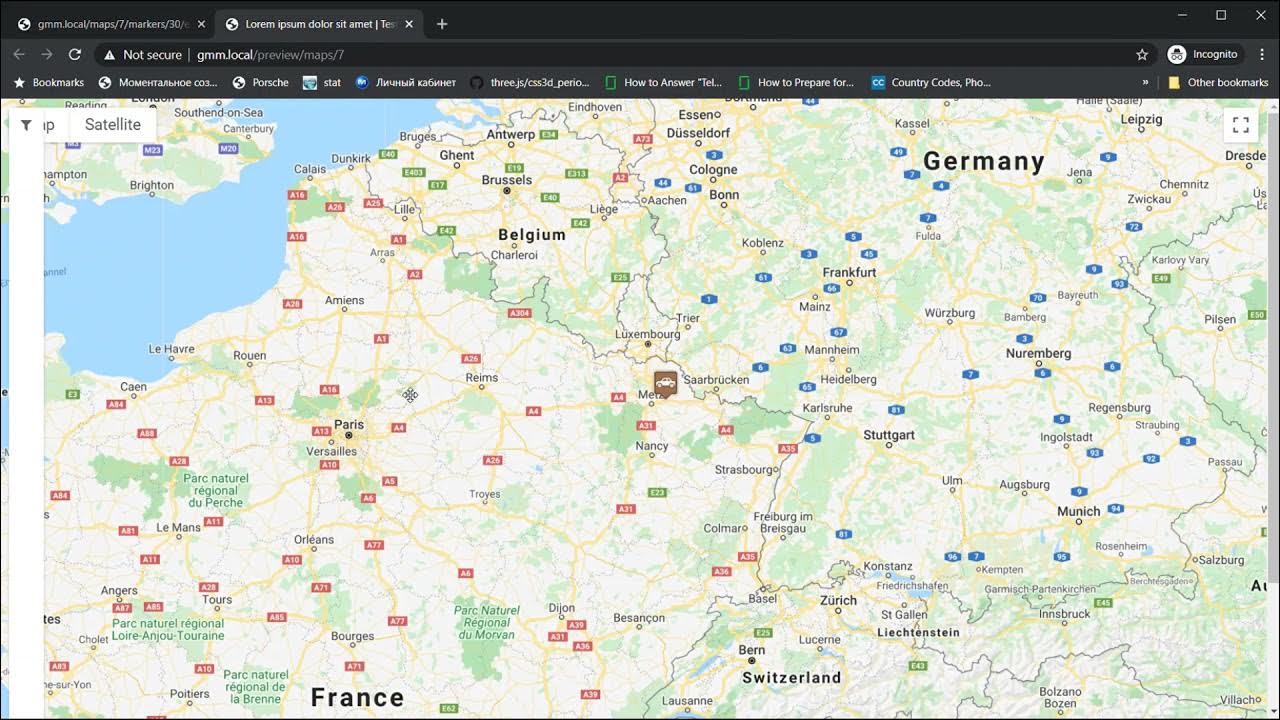Bookmark this page with the star icon
The width and height of the screenshot is (1280, 720).
click(1142, 54)
